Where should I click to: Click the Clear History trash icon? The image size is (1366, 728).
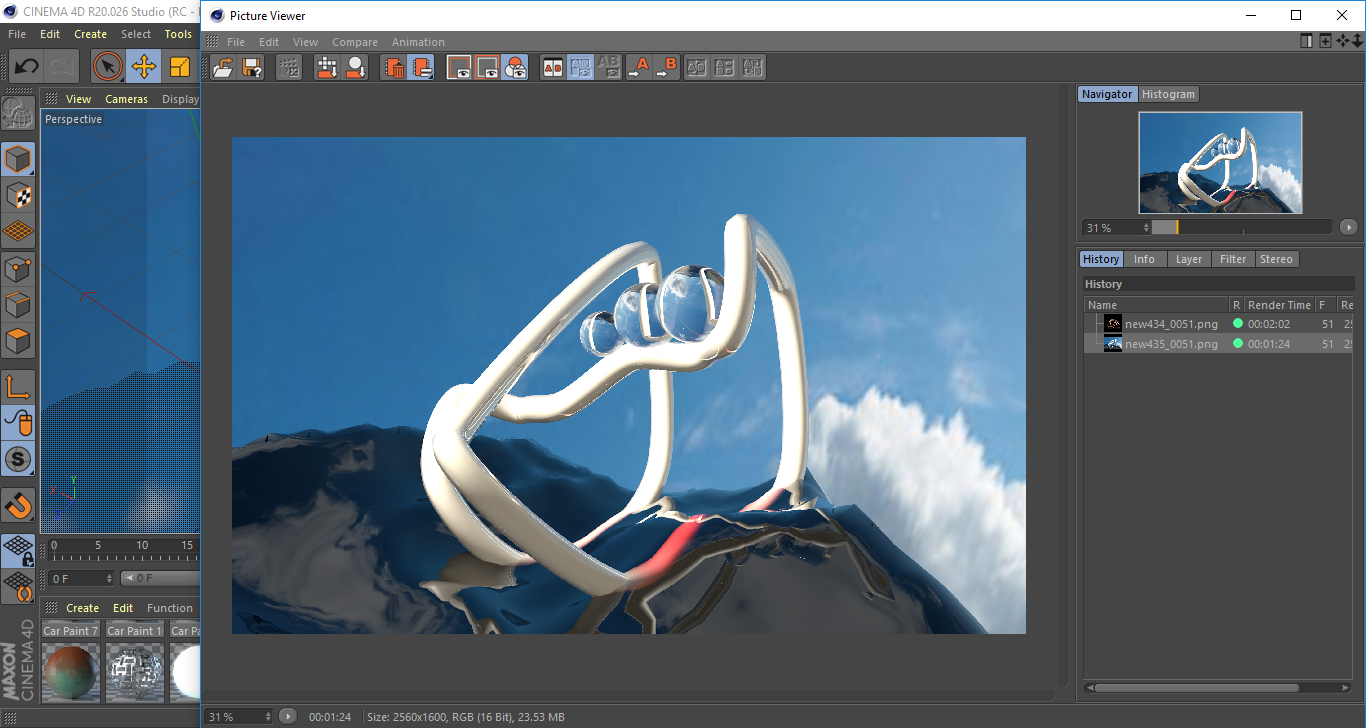(x=394, y=67)
